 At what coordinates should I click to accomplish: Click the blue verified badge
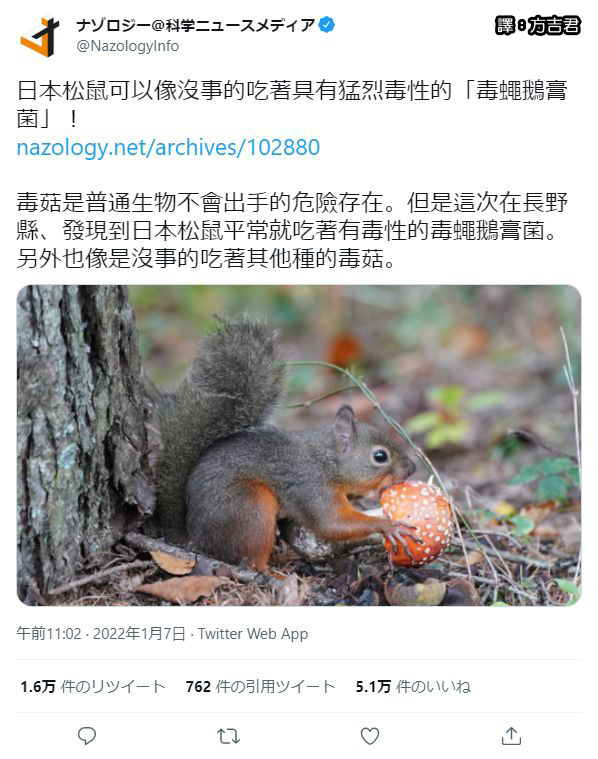coord(327,24)
